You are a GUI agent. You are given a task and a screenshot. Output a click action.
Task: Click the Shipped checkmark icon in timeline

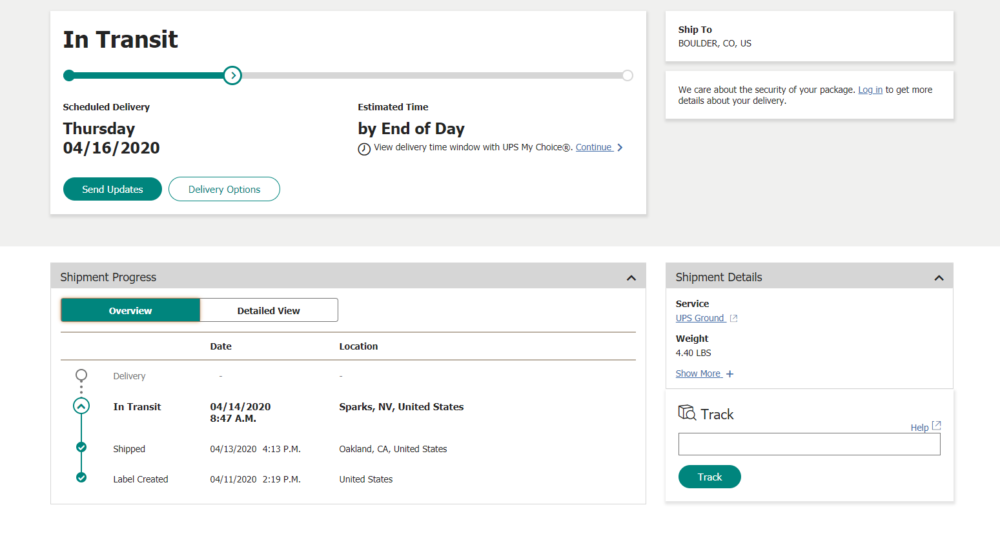pyautogui.click(x=81, y=448)
